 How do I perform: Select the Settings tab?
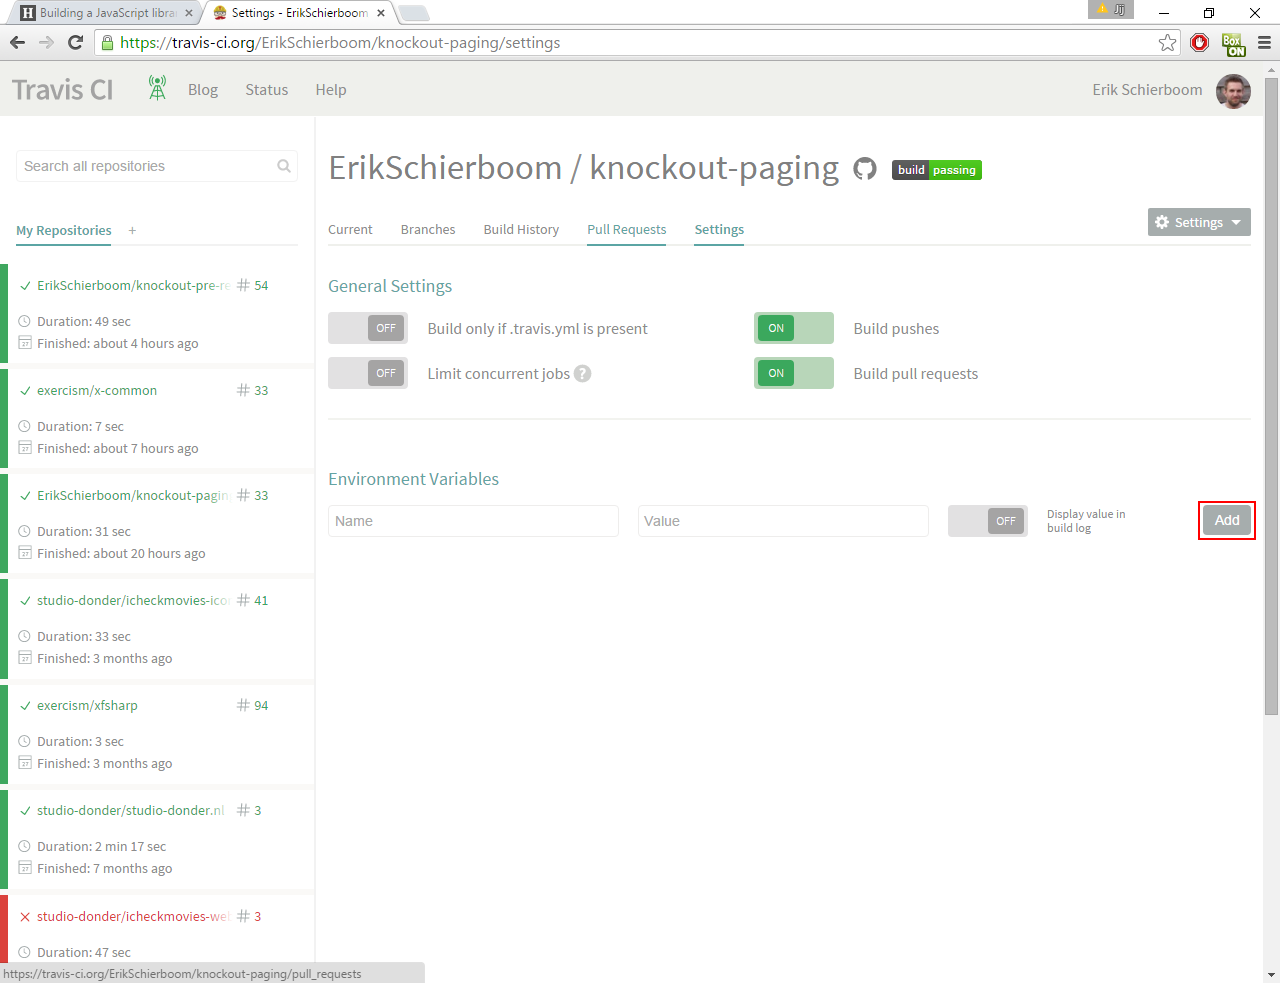(719, 230)
